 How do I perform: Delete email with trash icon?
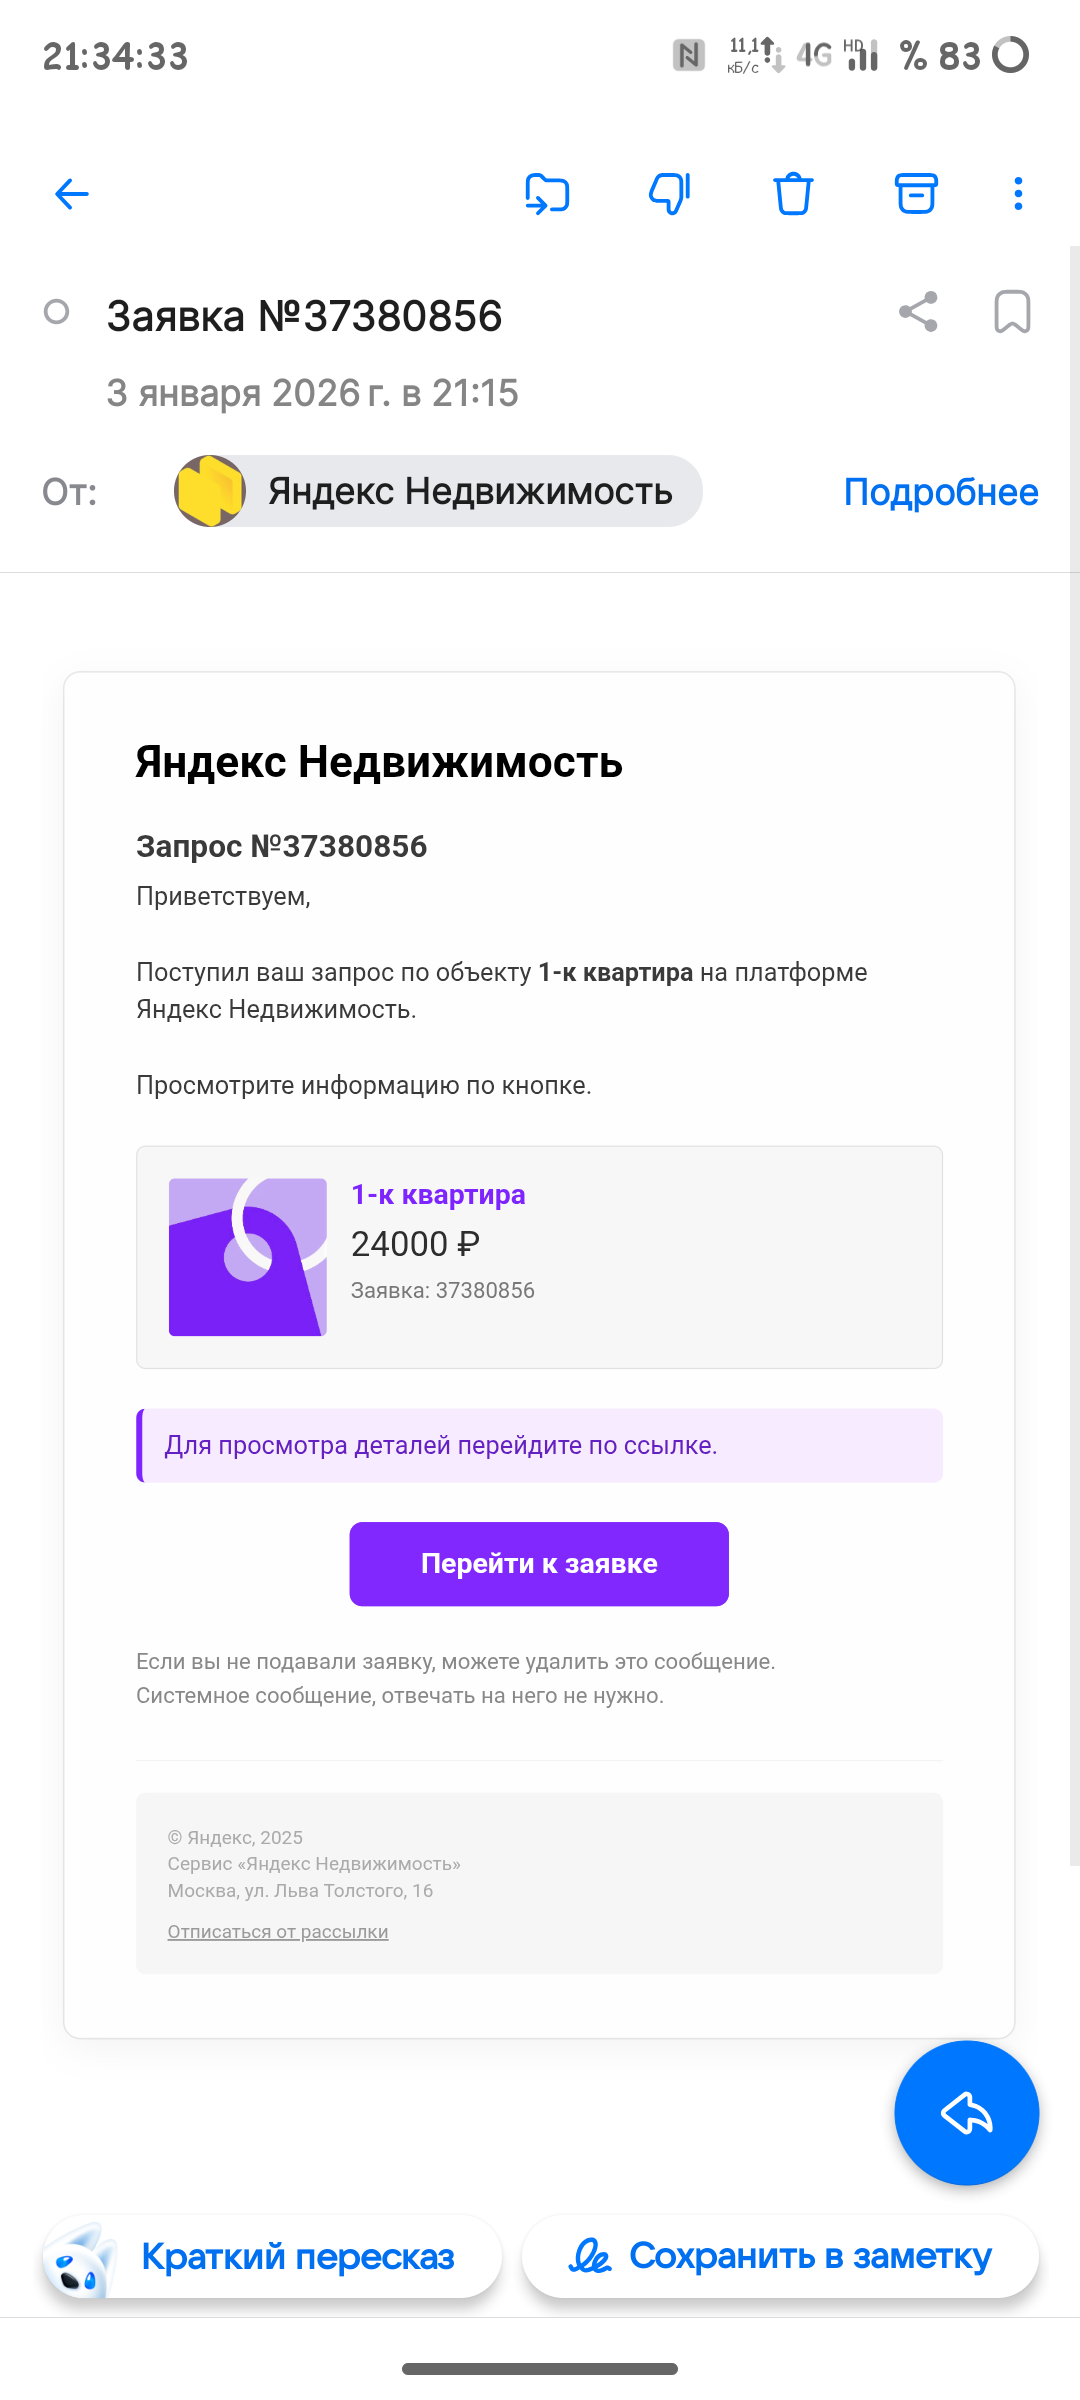(793, 194)
